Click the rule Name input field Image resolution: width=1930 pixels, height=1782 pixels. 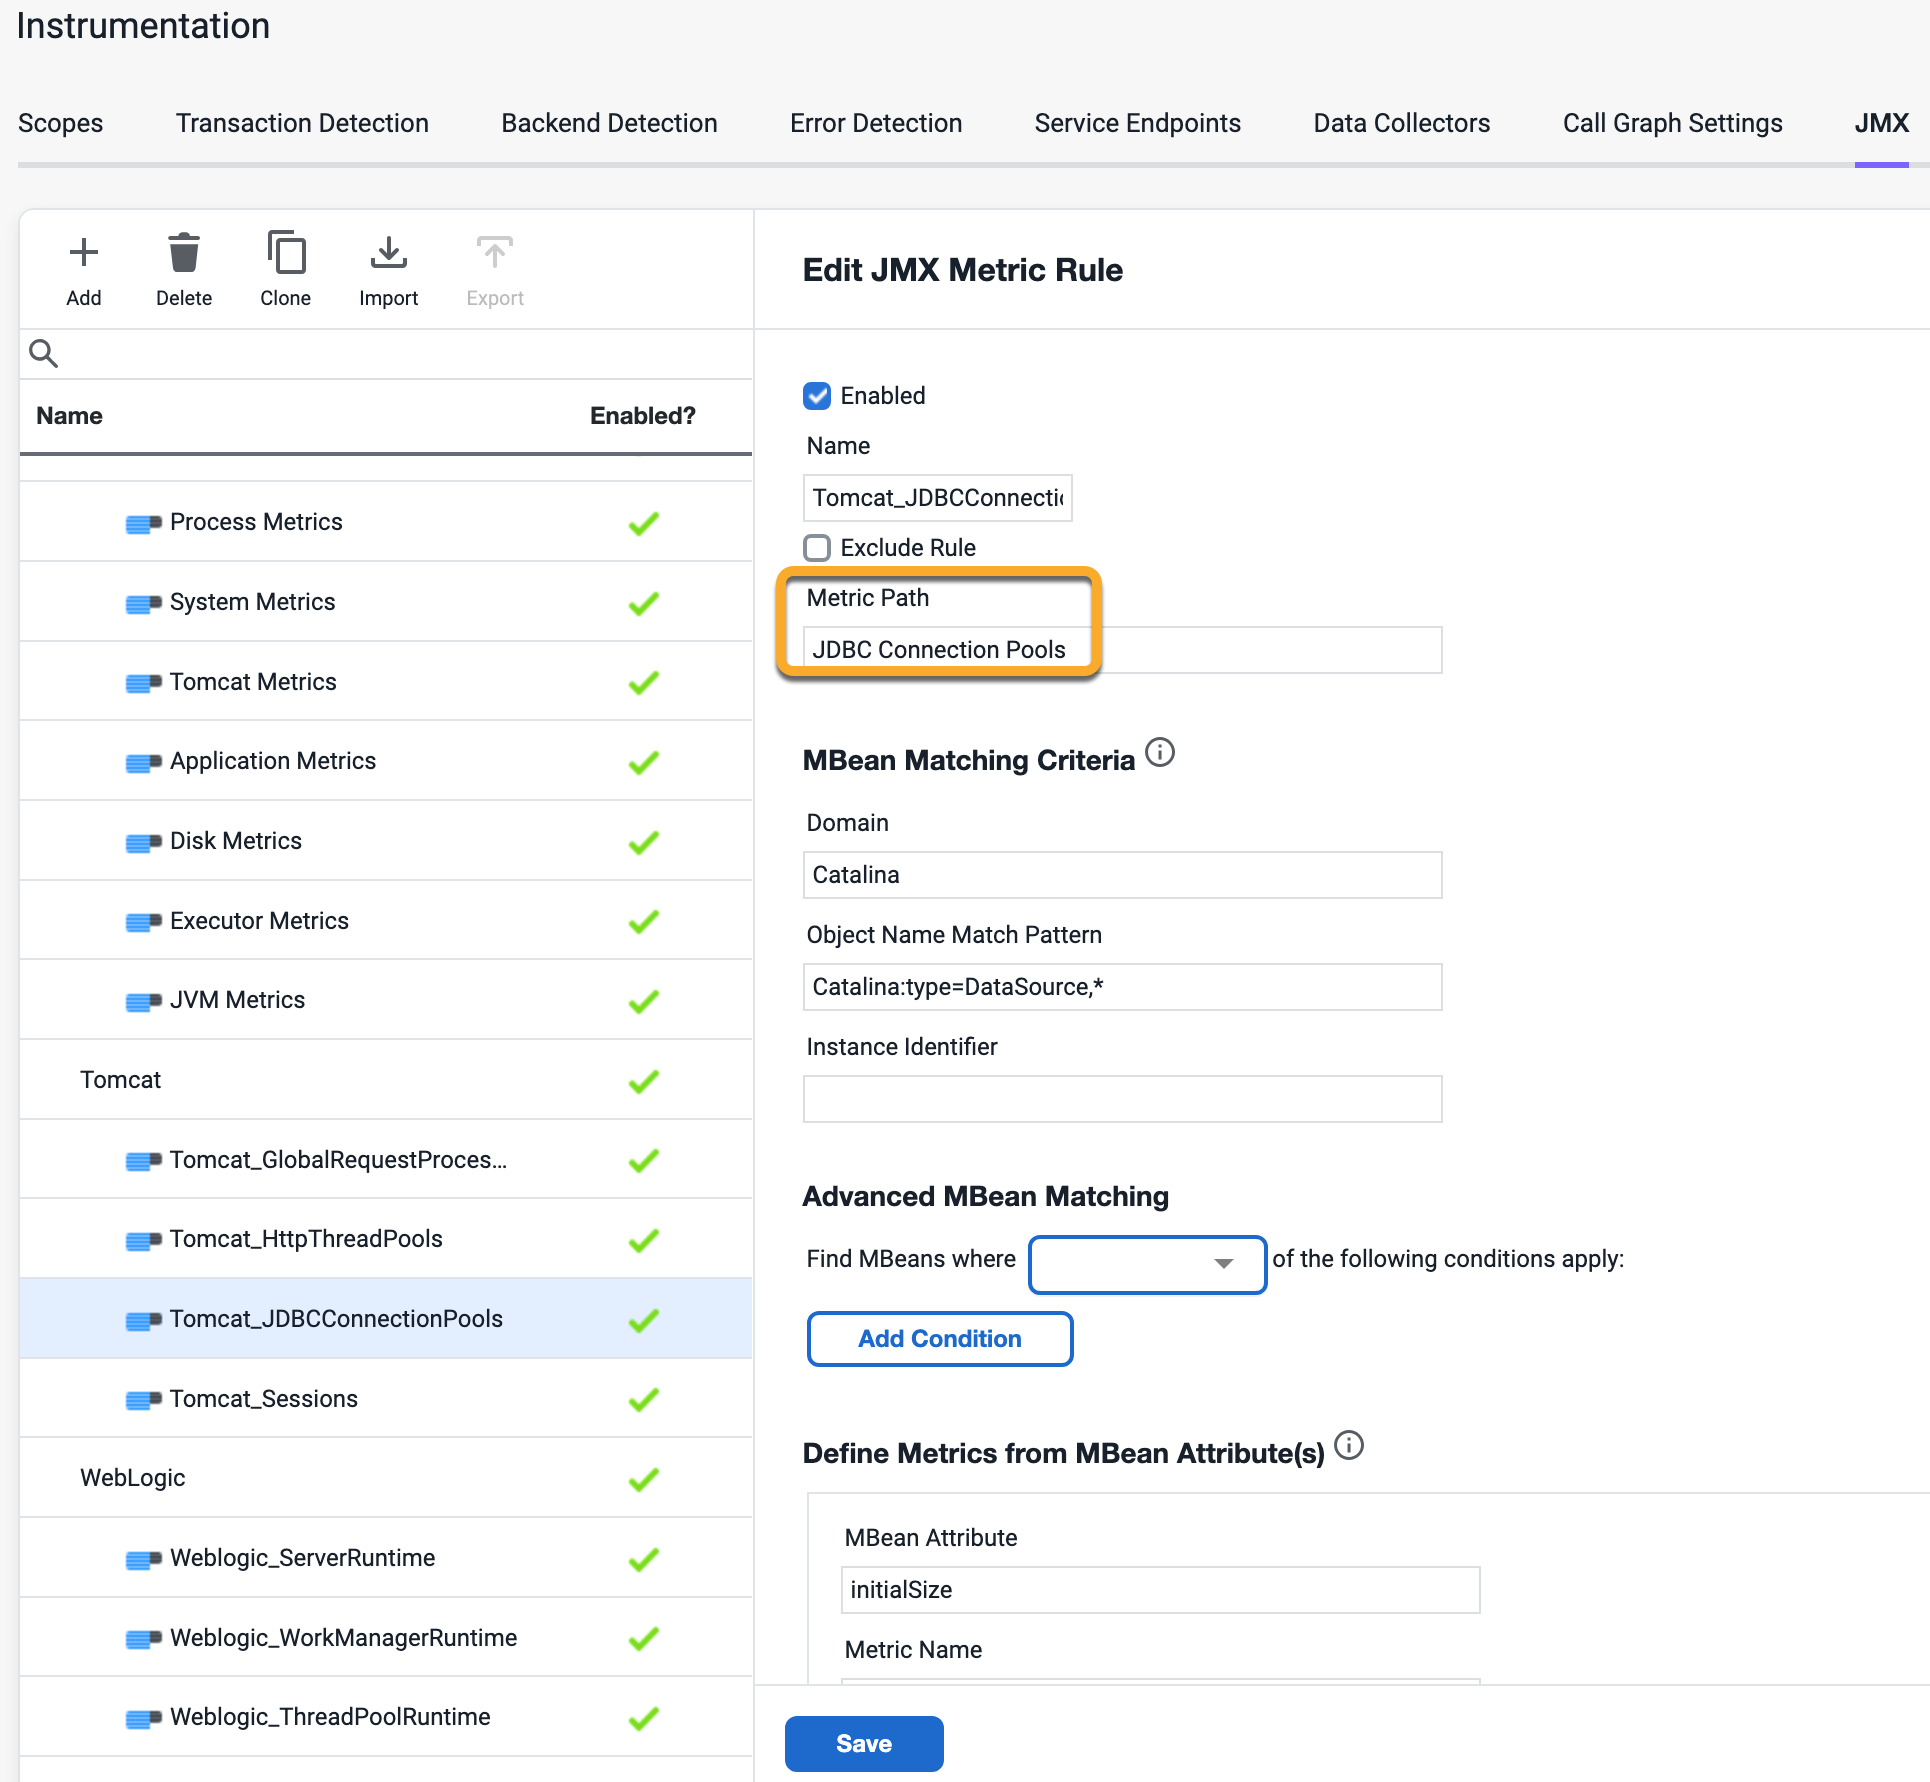(938, 498)
